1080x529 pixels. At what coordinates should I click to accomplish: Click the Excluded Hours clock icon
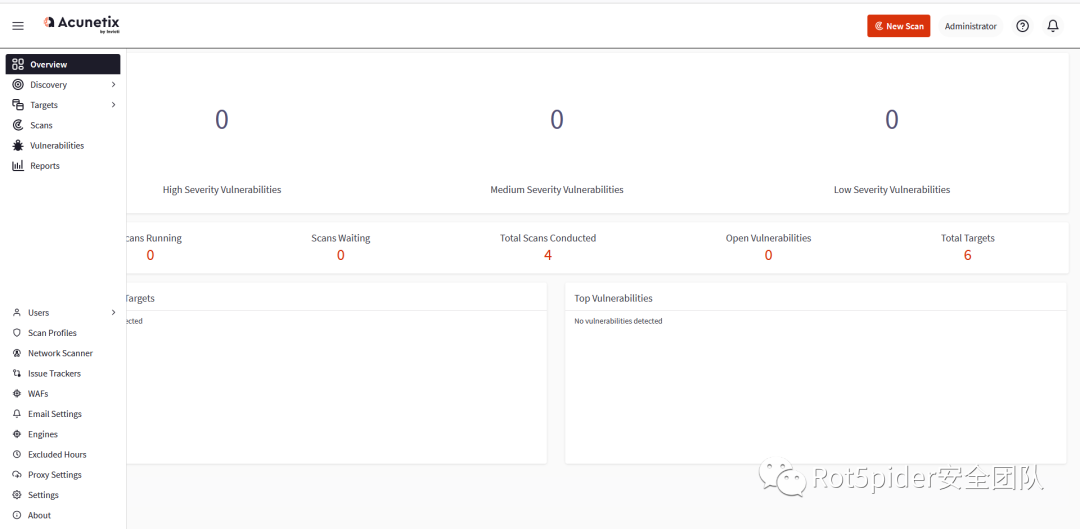click(x=17, y=455)
